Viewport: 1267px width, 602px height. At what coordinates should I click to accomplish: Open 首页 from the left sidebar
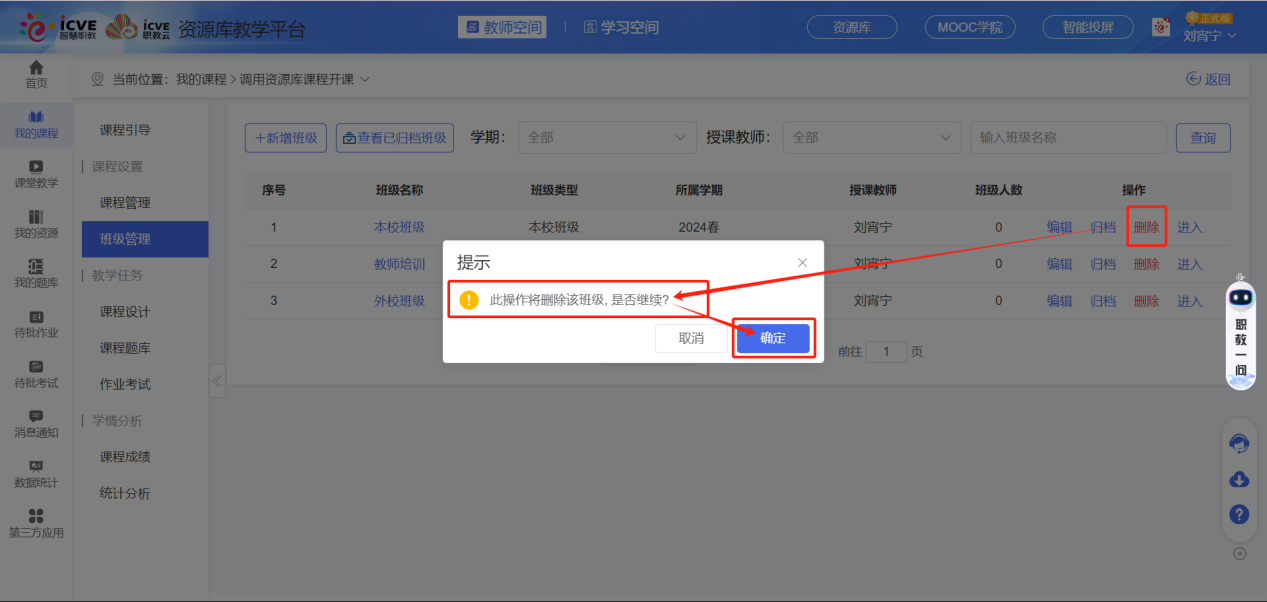36,76
